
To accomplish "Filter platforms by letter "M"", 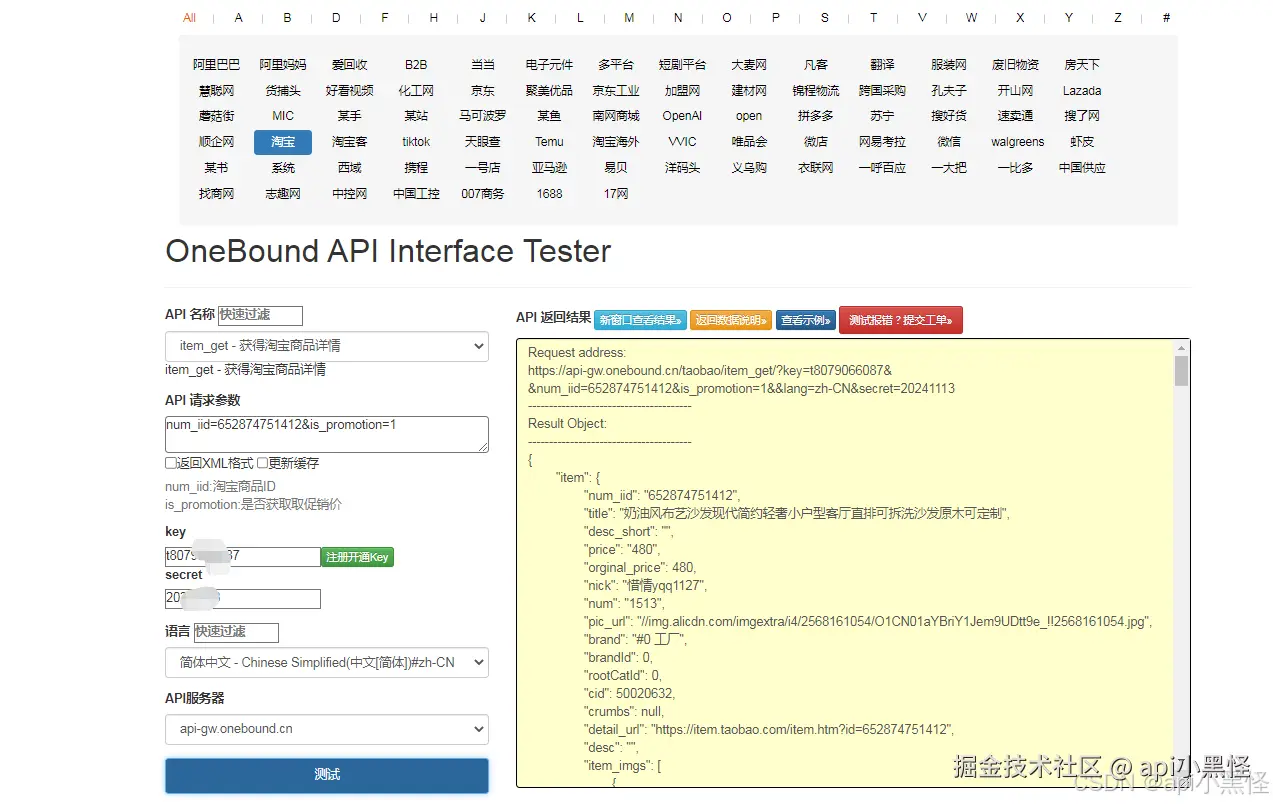I will (x=629, y=18).
